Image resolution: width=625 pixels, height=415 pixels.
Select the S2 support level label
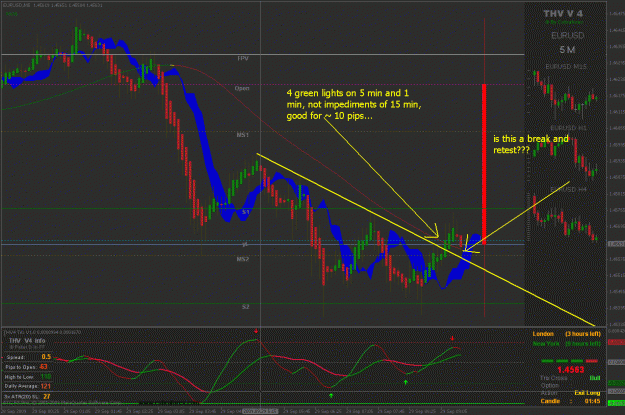coord(246,307)
